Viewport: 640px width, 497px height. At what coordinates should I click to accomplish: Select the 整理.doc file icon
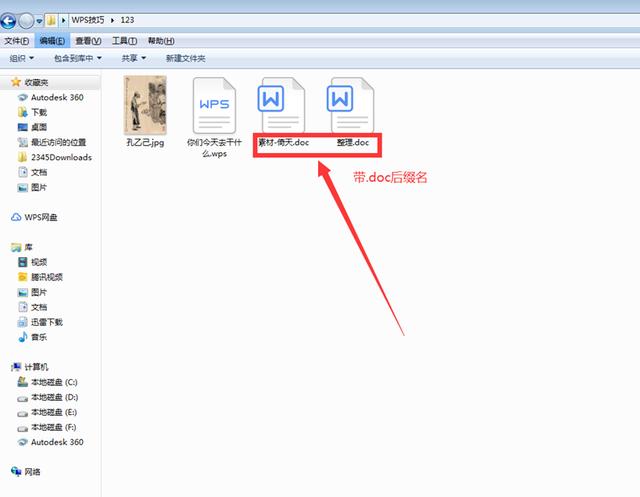[350, 104]
